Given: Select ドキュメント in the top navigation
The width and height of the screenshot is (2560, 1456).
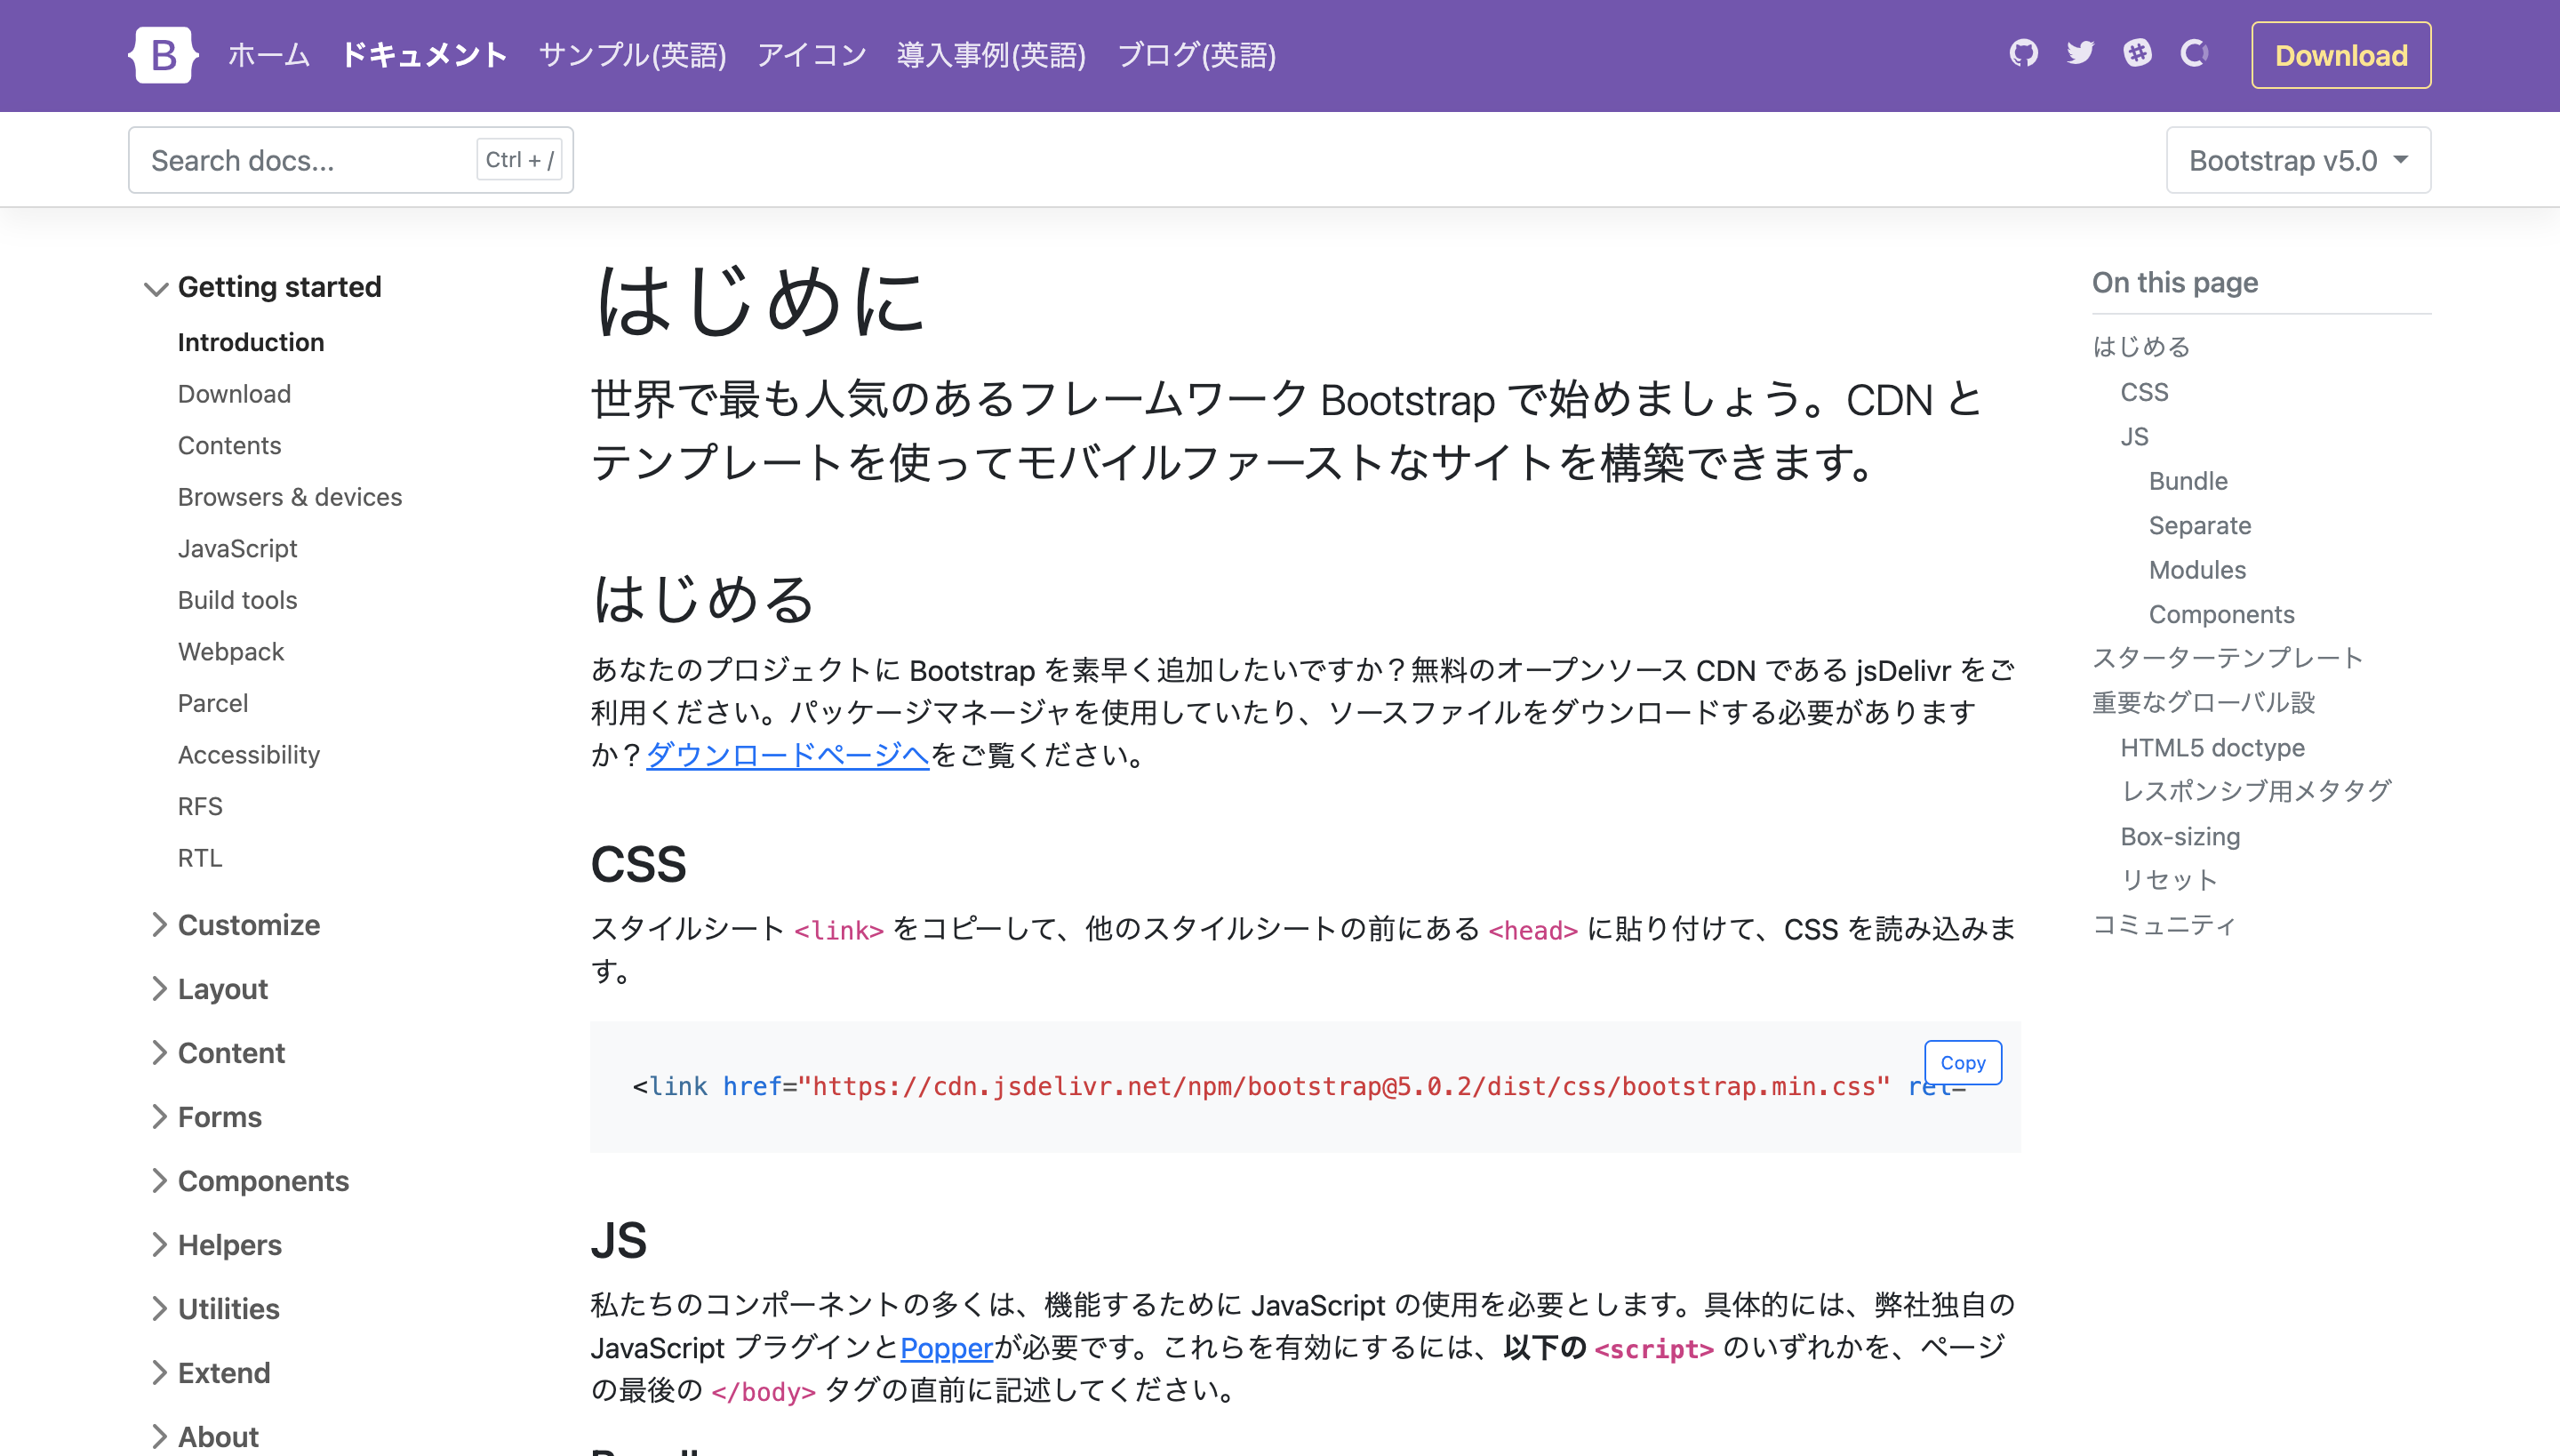Looking at the screenshot, I should [424, 55].
